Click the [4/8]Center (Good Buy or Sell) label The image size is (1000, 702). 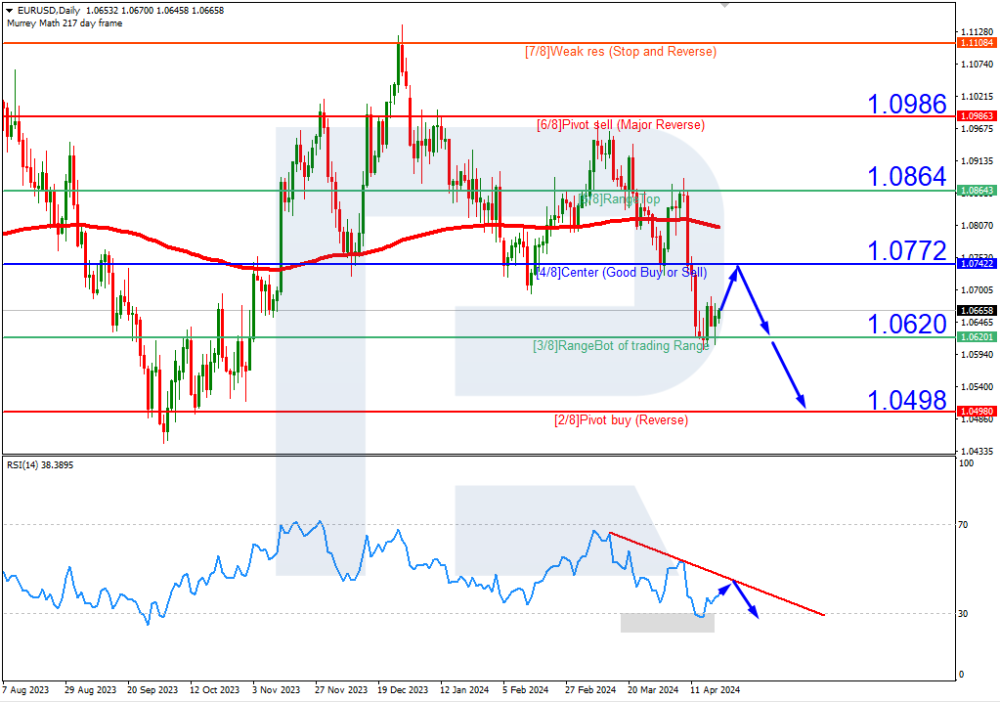(x=621, y=273)
